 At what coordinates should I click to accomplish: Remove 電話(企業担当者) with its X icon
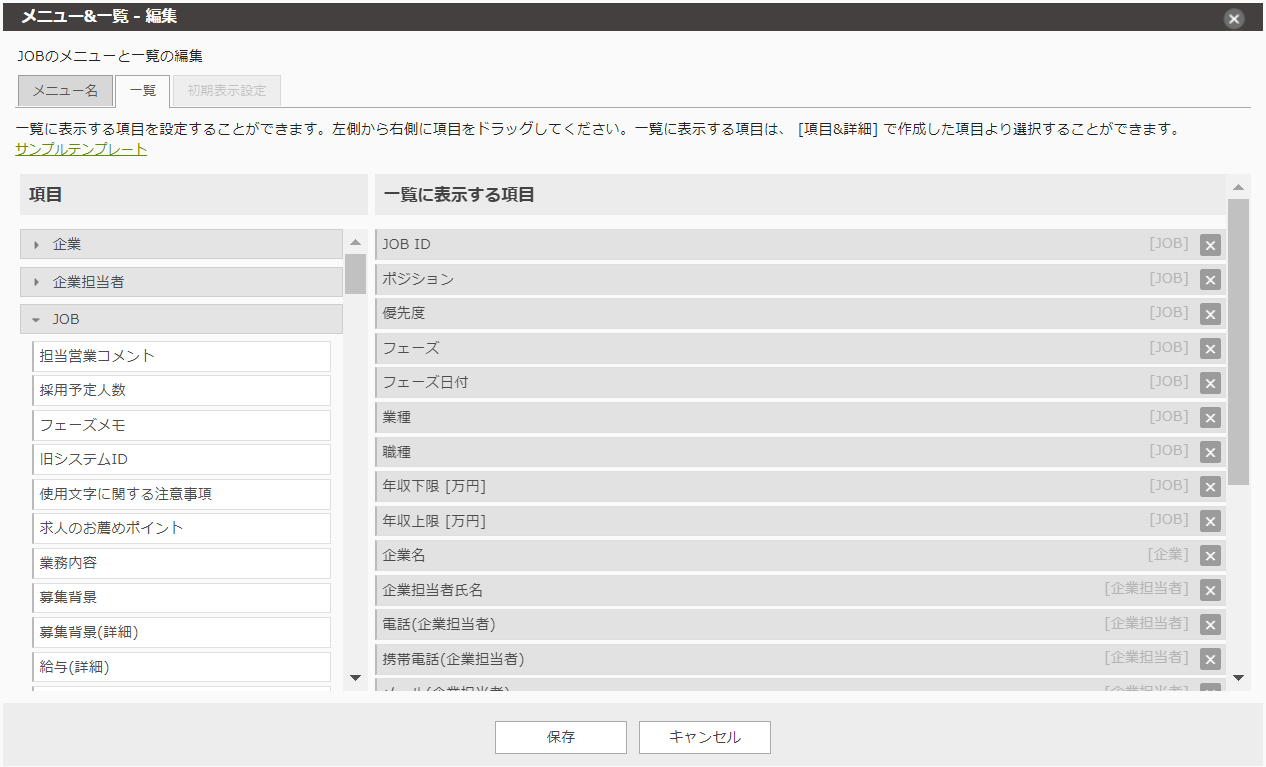(1210, 625)
